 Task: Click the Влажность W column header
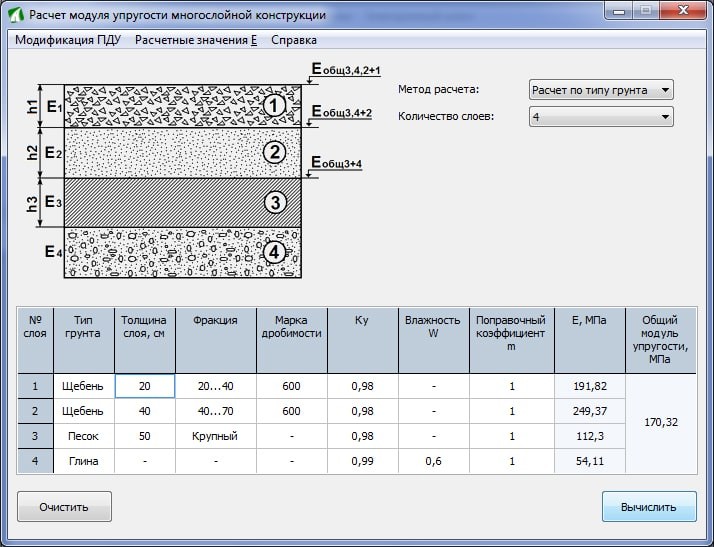434,340
